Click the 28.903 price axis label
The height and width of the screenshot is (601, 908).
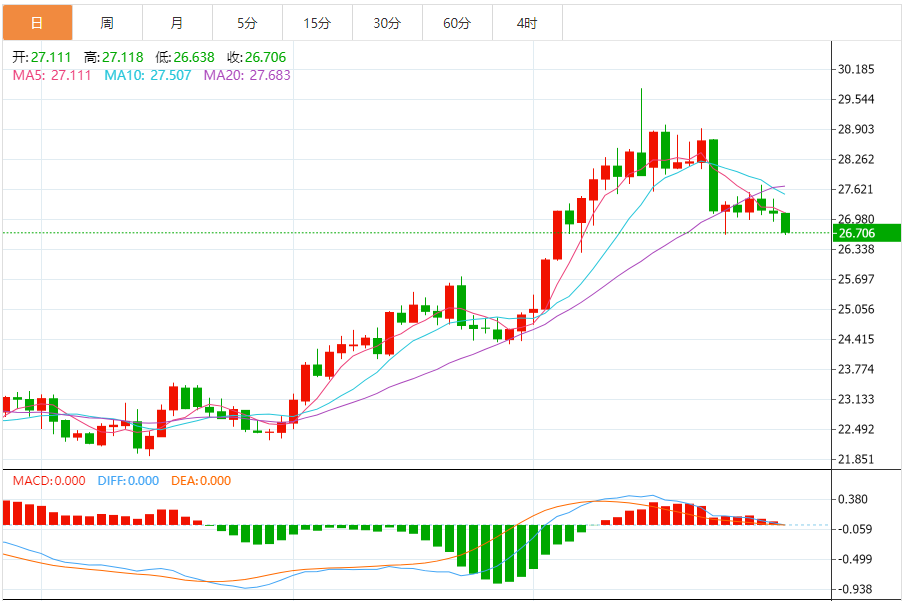856,129
